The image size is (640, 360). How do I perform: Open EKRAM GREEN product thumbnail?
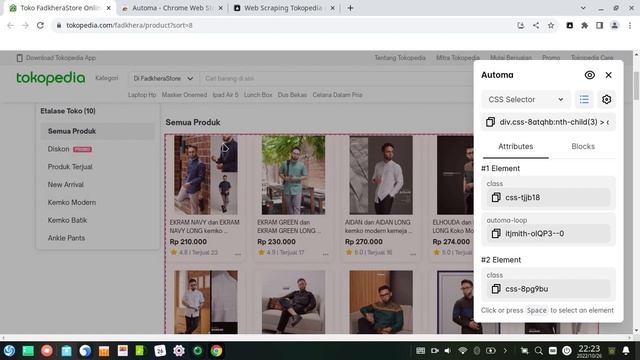pos(293,175)
